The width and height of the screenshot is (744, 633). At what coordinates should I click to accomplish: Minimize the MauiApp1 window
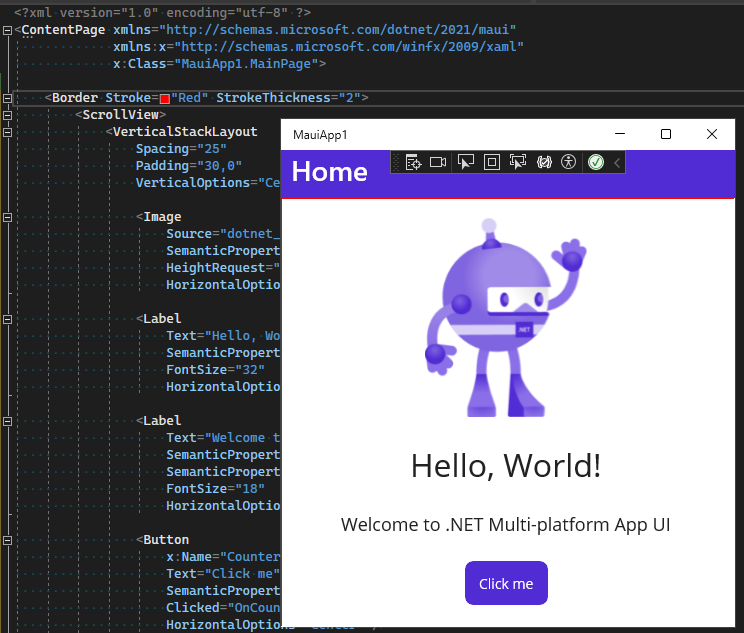(620, 134)
